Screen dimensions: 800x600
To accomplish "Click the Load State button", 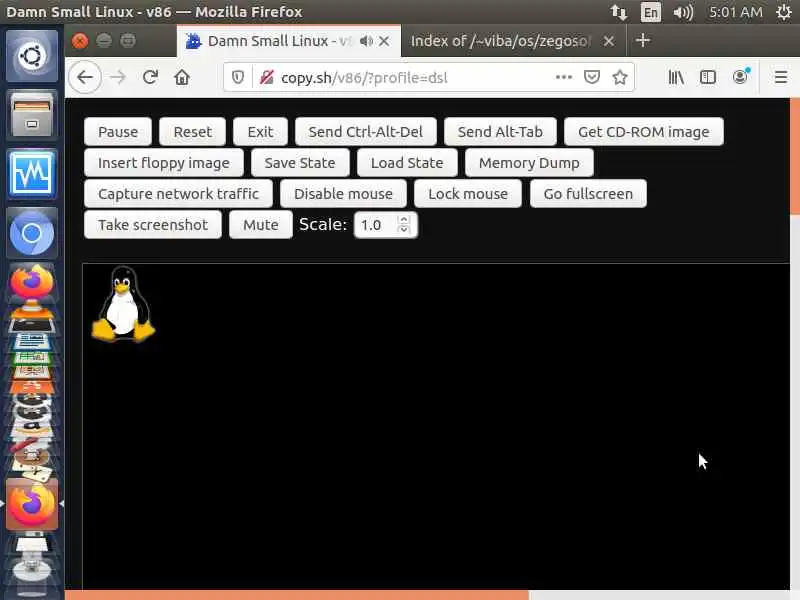I will pos(407,163).
